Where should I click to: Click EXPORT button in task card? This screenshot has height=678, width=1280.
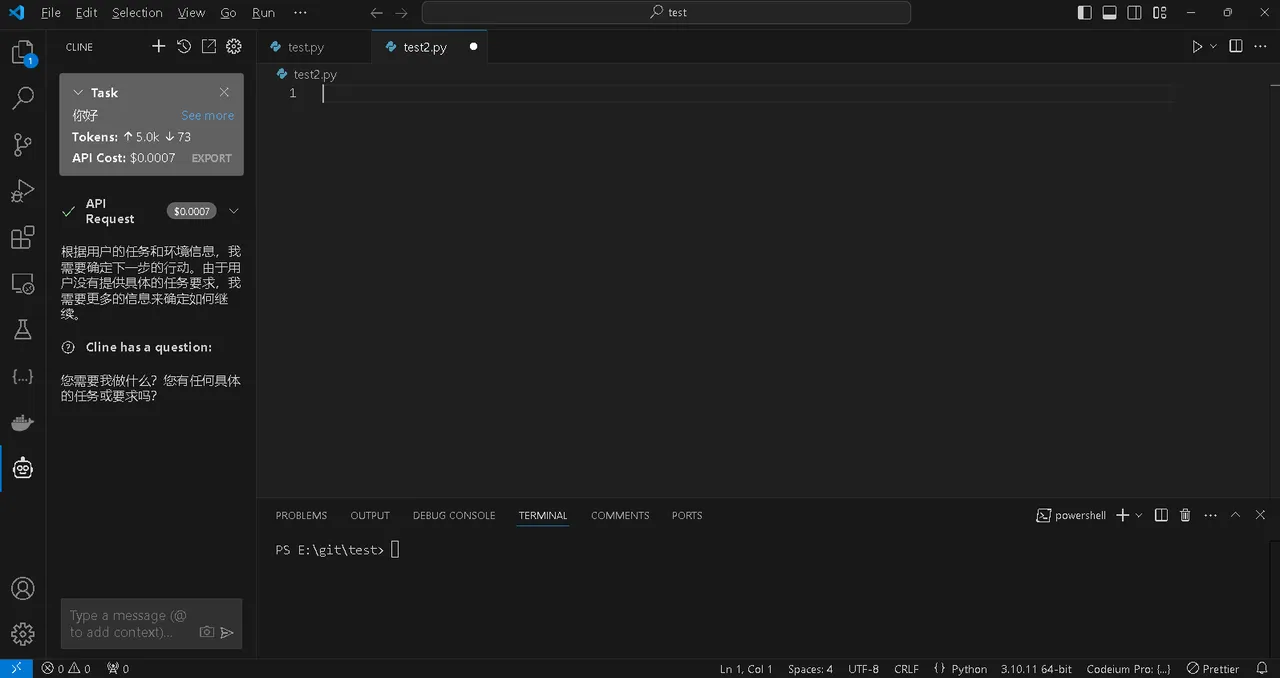[x=212, y=158]
